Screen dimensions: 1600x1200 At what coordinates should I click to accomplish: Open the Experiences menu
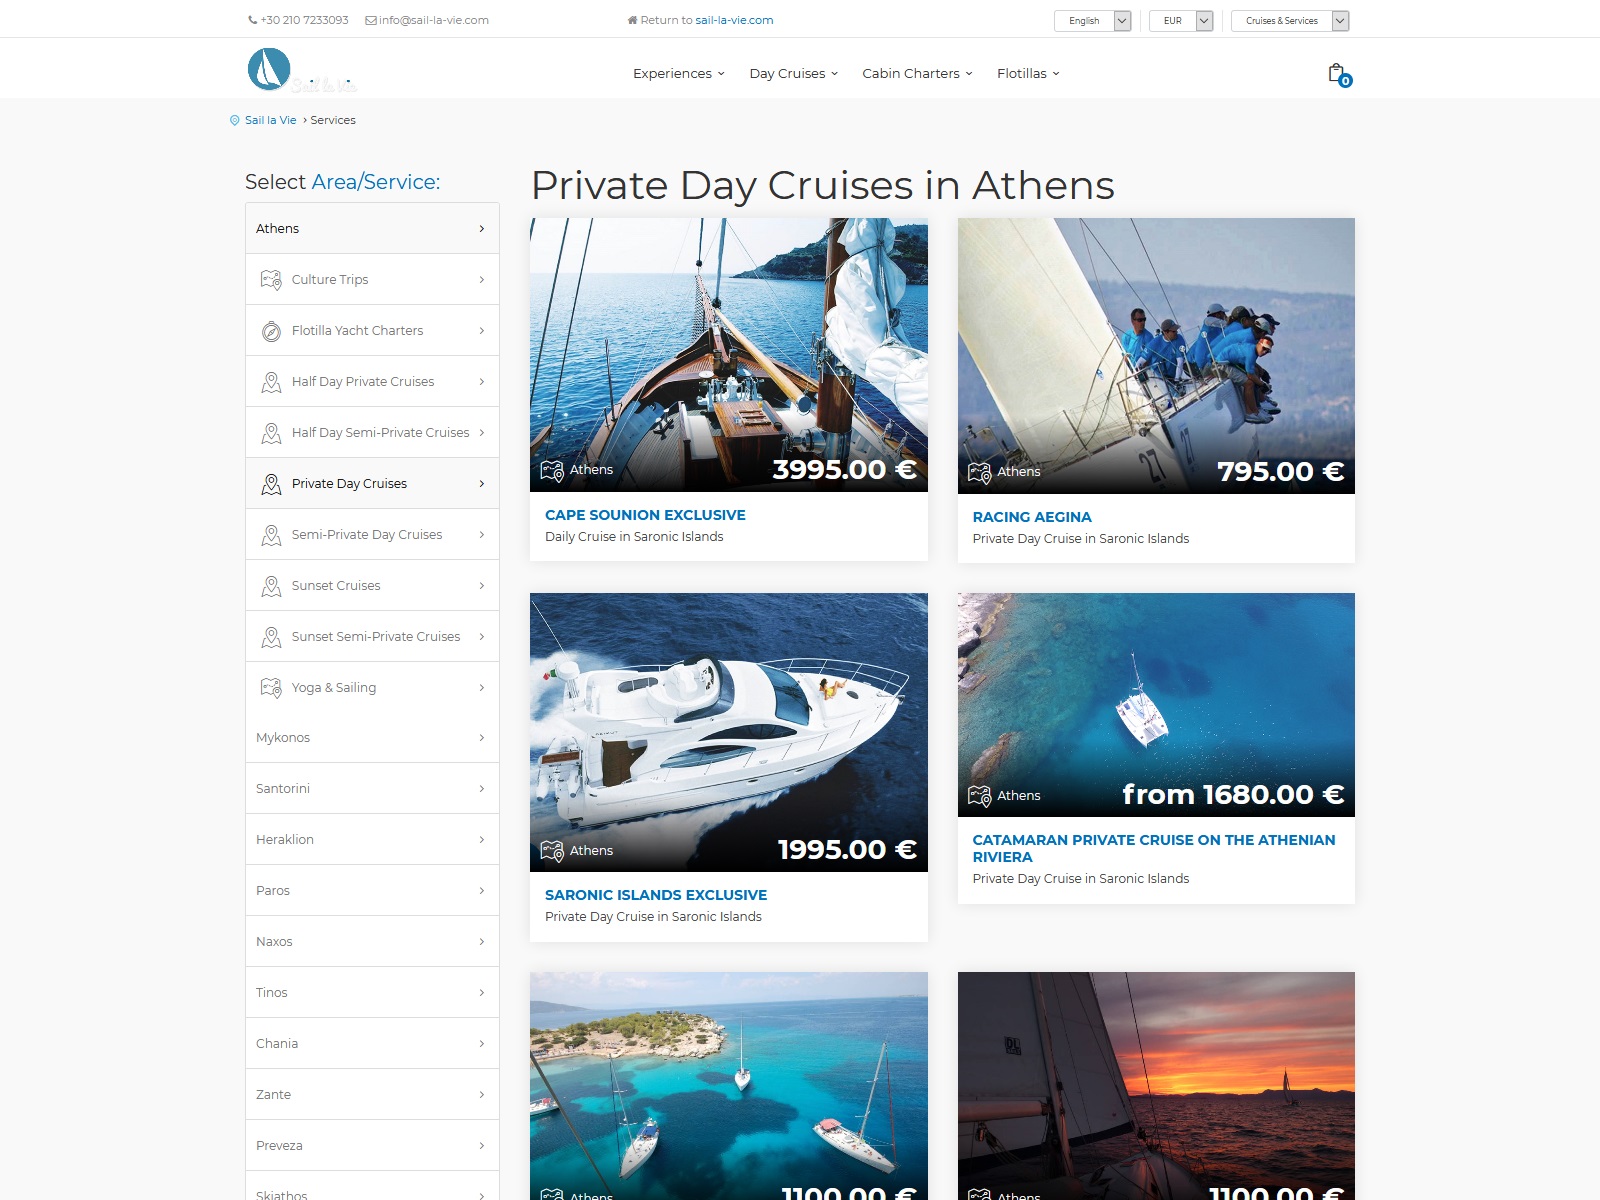[678, 73]
